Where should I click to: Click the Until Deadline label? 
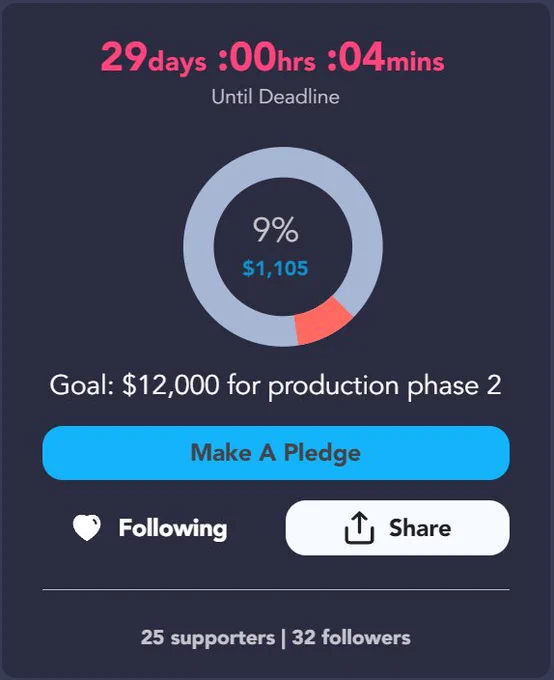(275, 96)
